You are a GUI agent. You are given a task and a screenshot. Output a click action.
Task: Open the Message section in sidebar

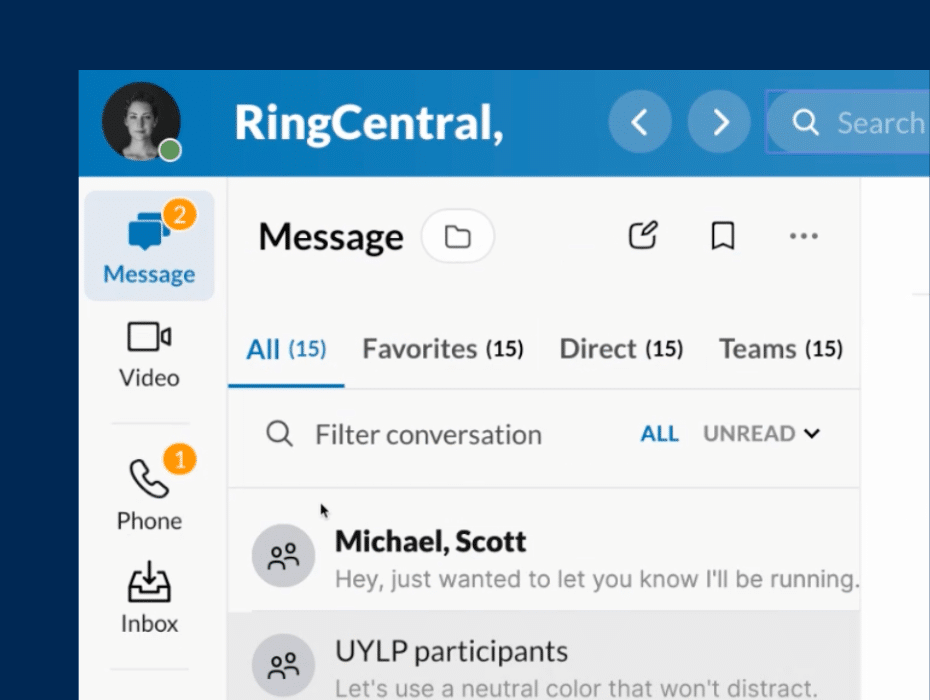pyautogui.click(x=149, y=246)
